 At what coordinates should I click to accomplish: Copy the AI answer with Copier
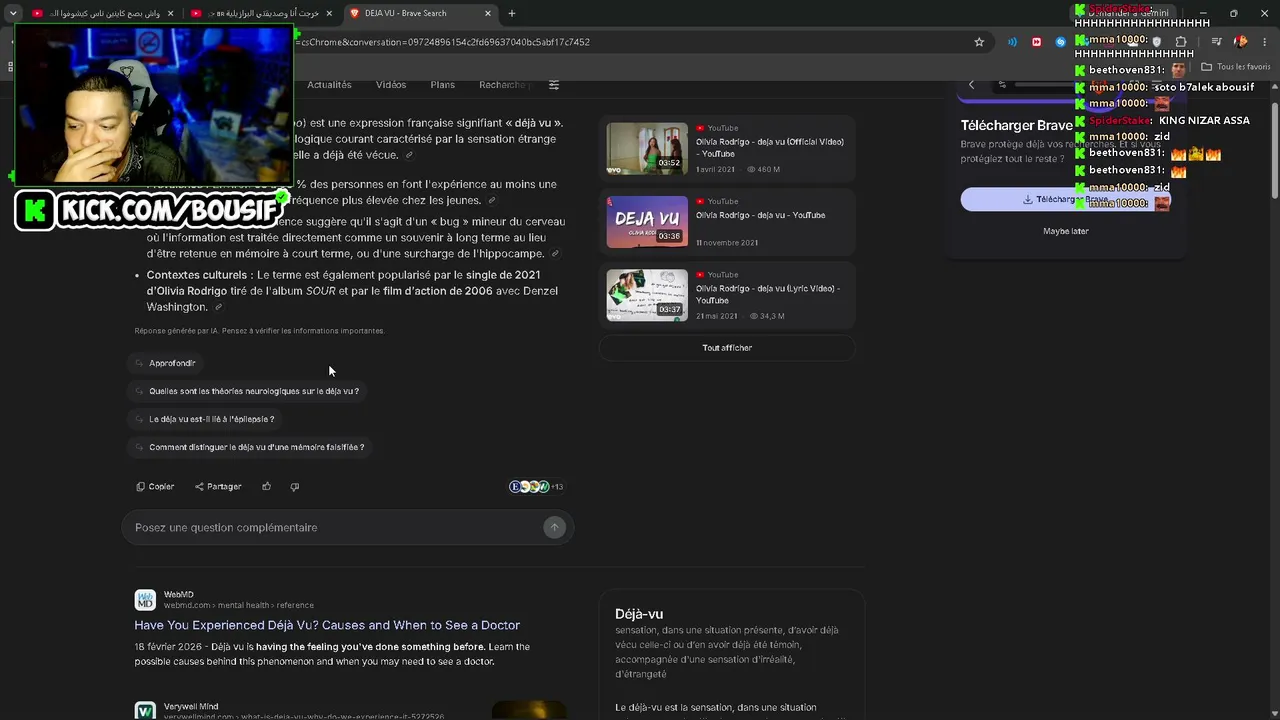pyautogui.click(x=155, y=487)
